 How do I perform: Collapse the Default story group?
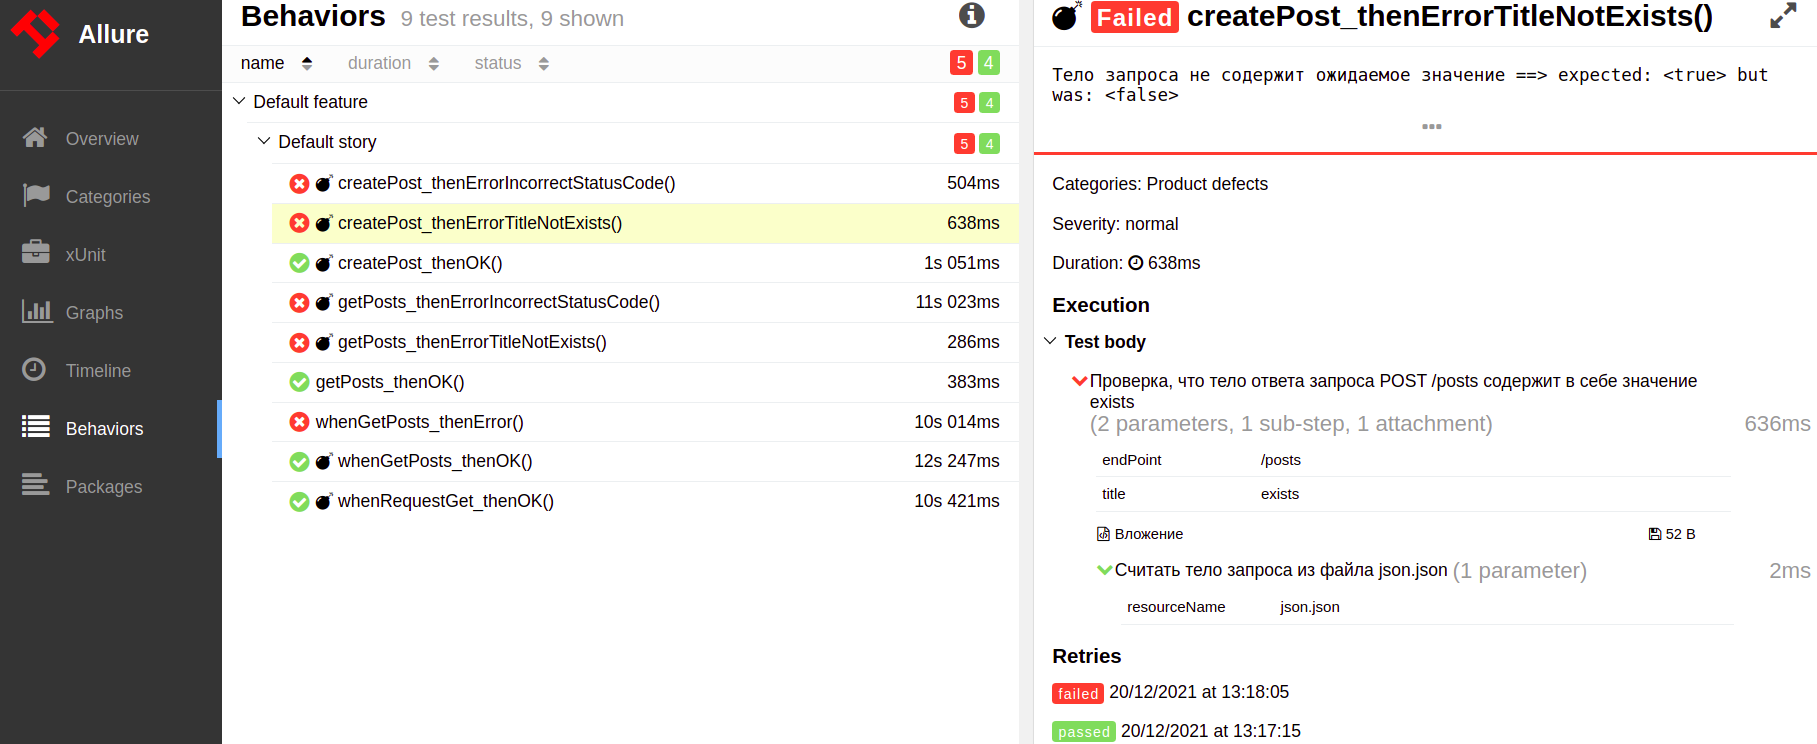click(x=264, y=142)
